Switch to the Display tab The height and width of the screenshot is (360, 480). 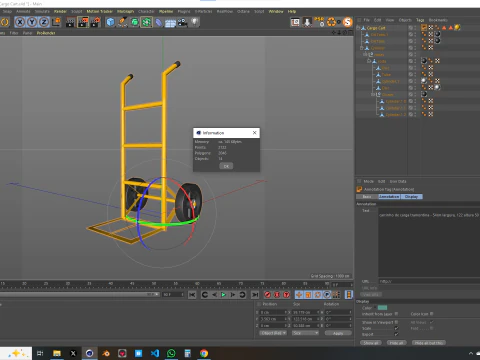pos(411,197)
